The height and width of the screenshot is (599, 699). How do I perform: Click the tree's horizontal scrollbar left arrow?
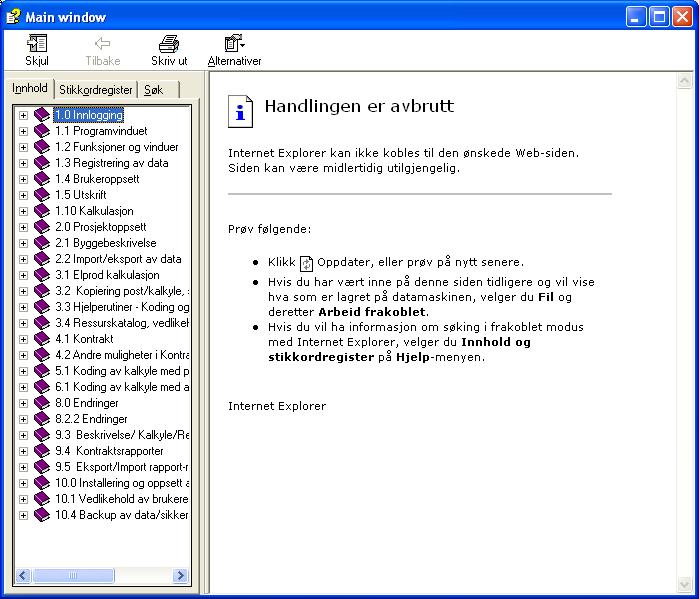coord(24,575)
